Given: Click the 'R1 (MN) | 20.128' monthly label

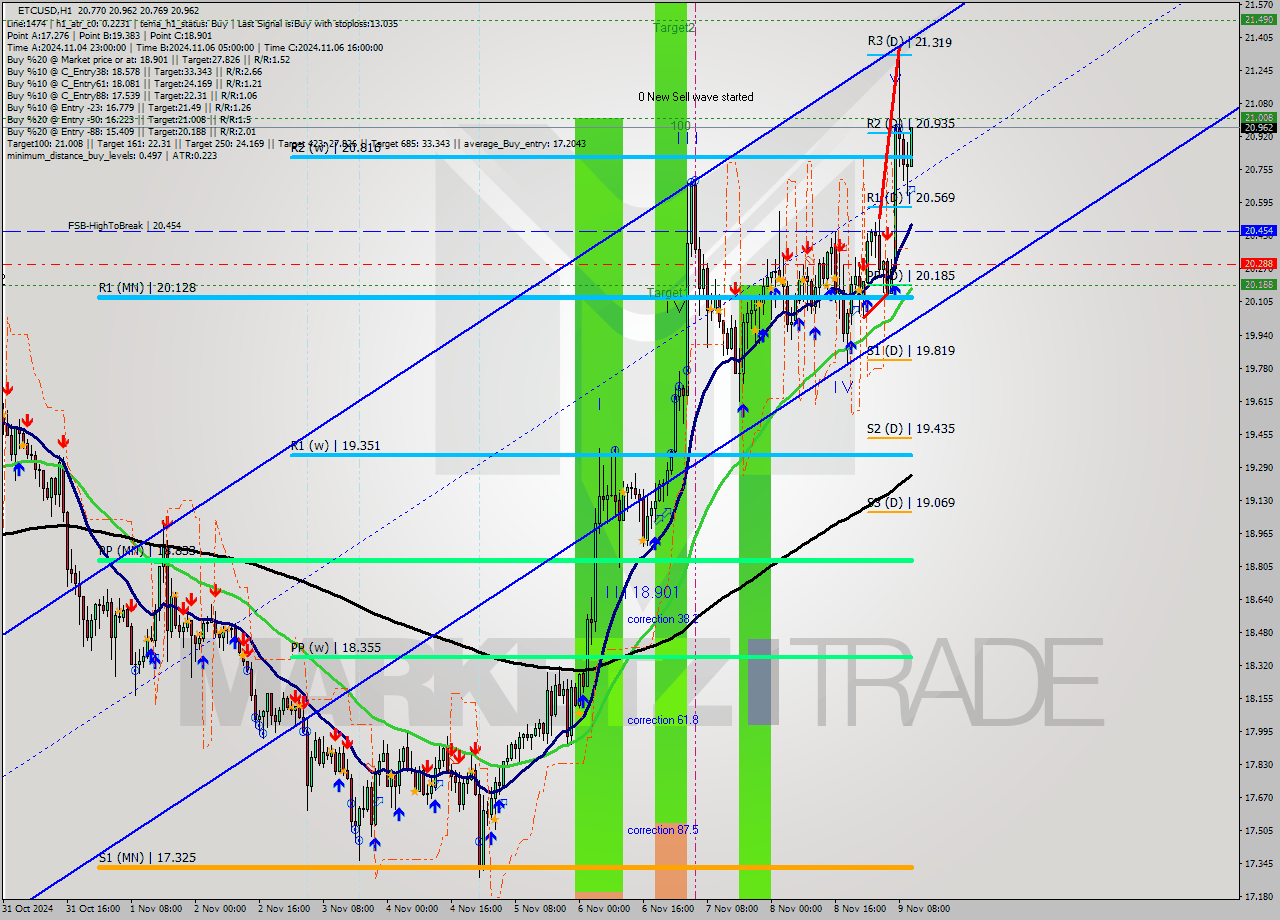Looking at the screenshot, I should [x=147, y=288].
